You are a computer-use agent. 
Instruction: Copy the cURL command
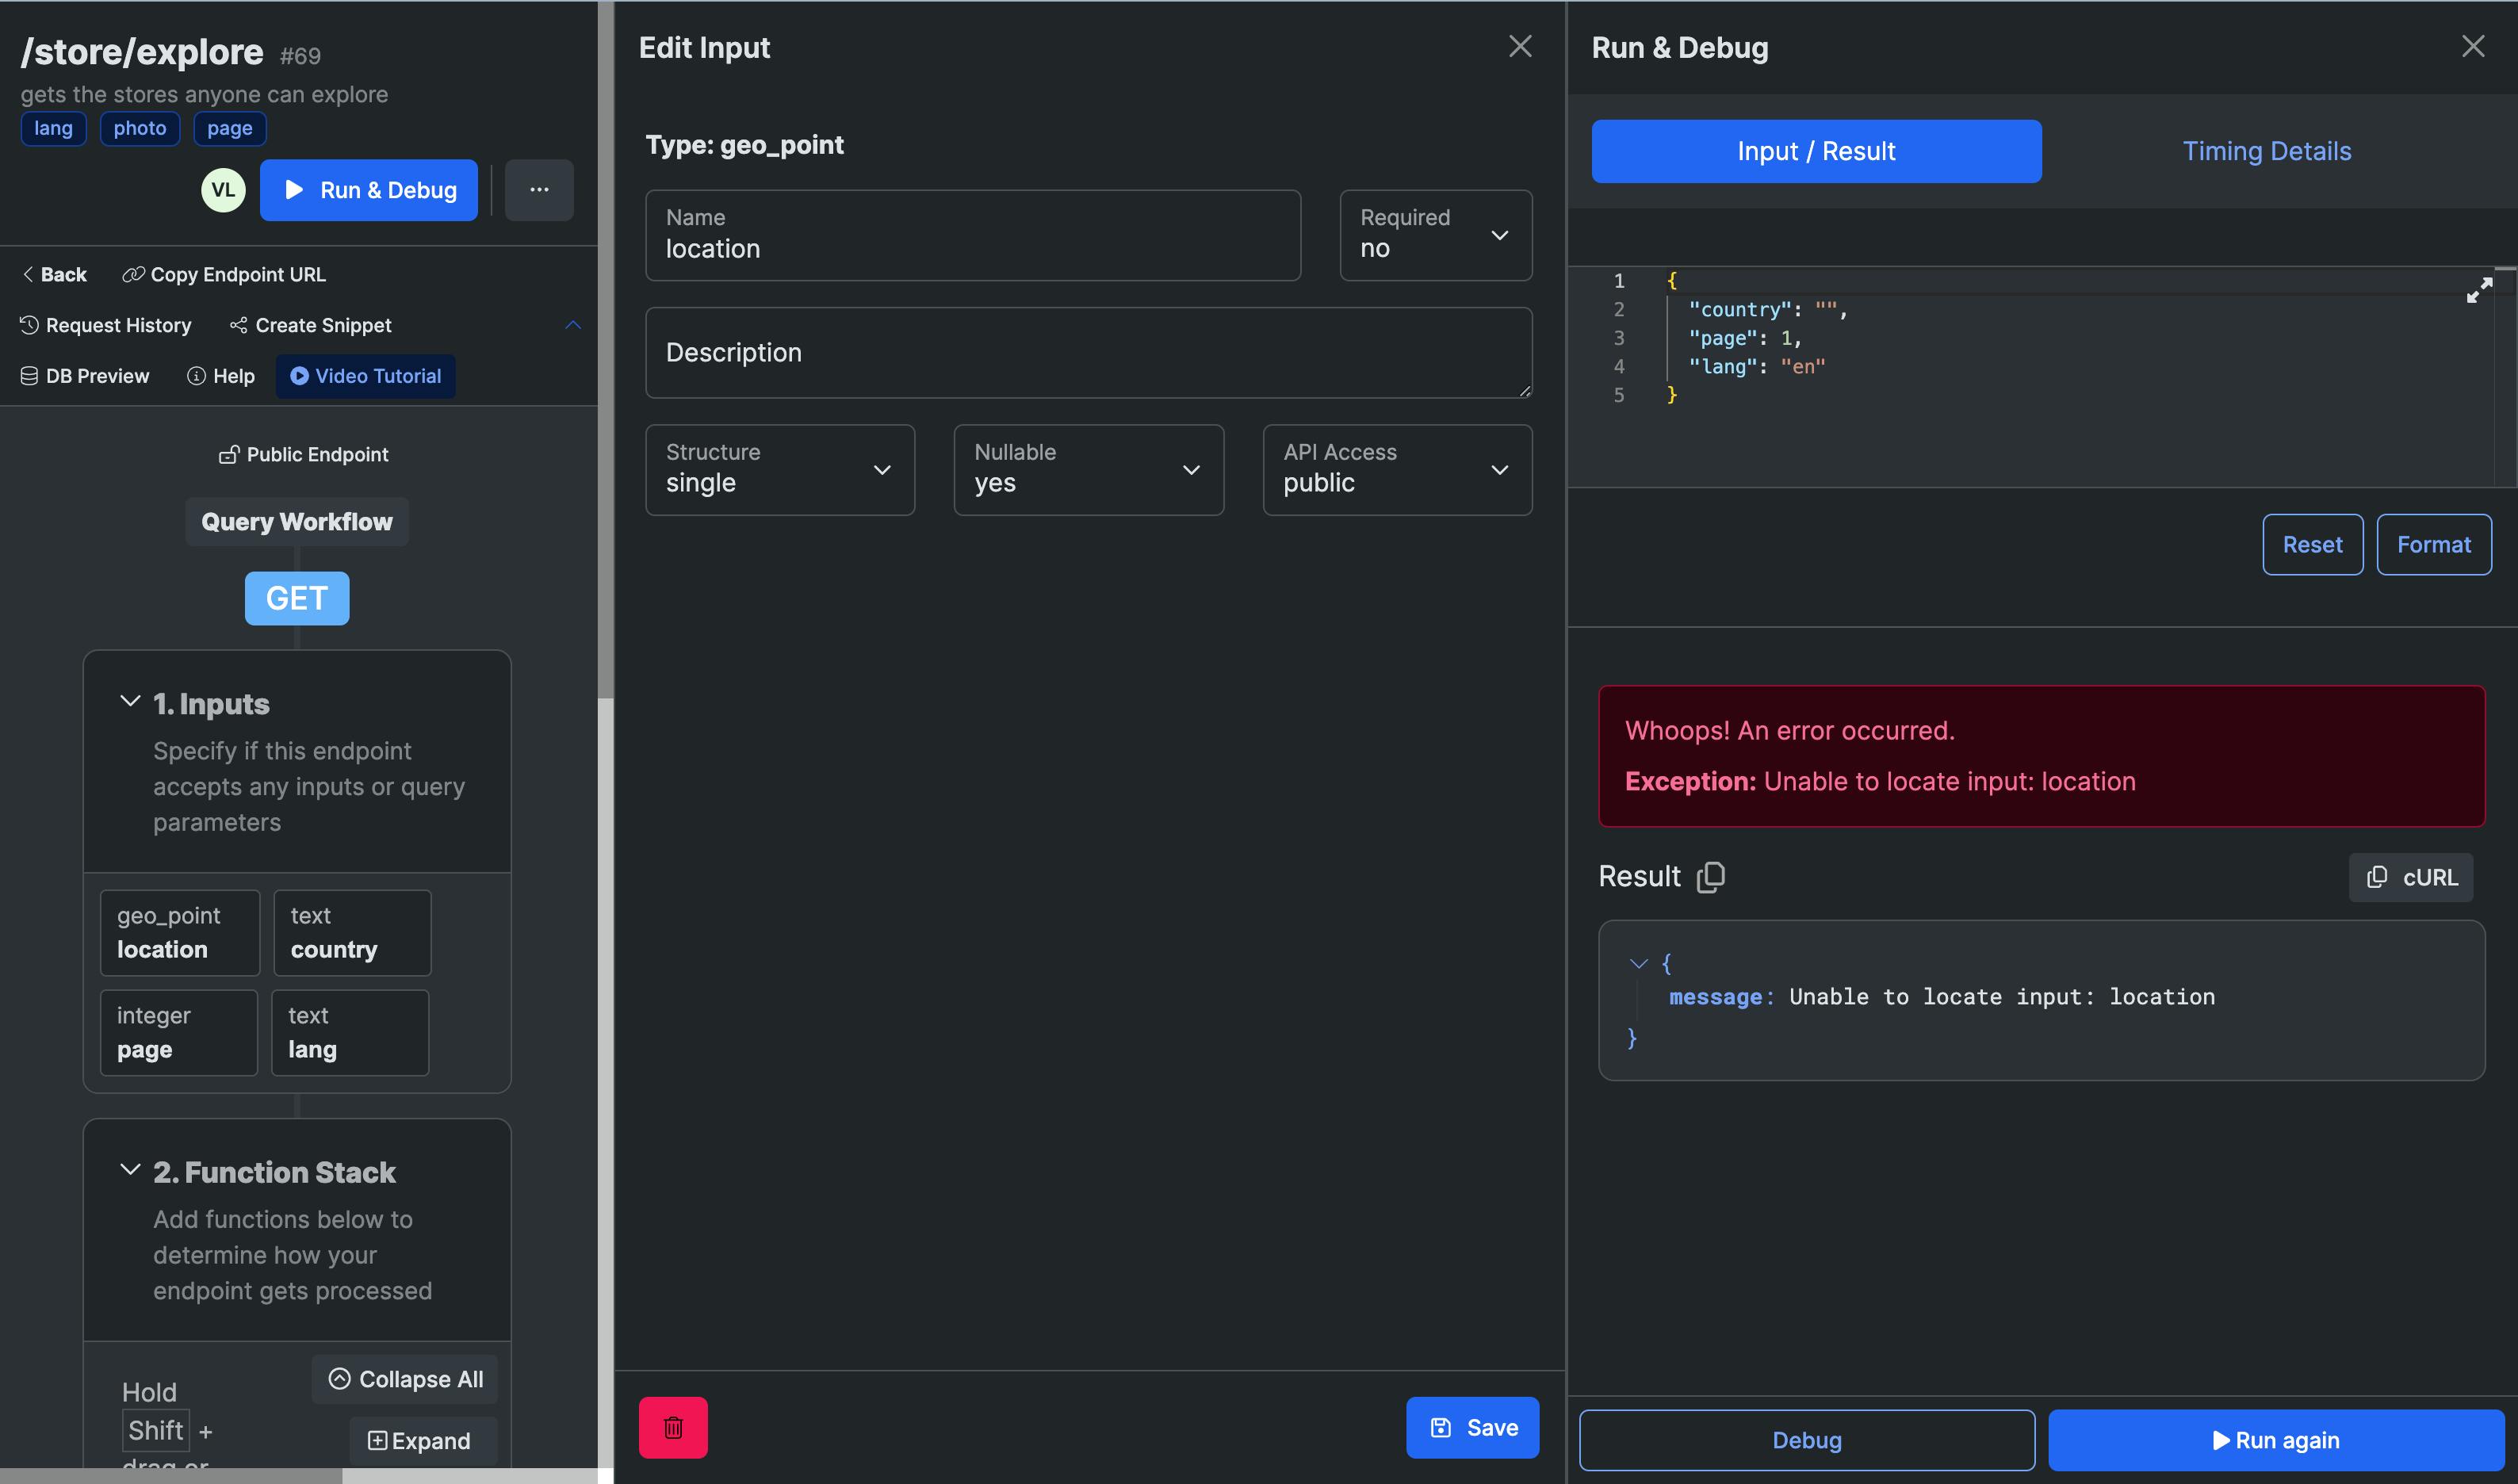2411,877
